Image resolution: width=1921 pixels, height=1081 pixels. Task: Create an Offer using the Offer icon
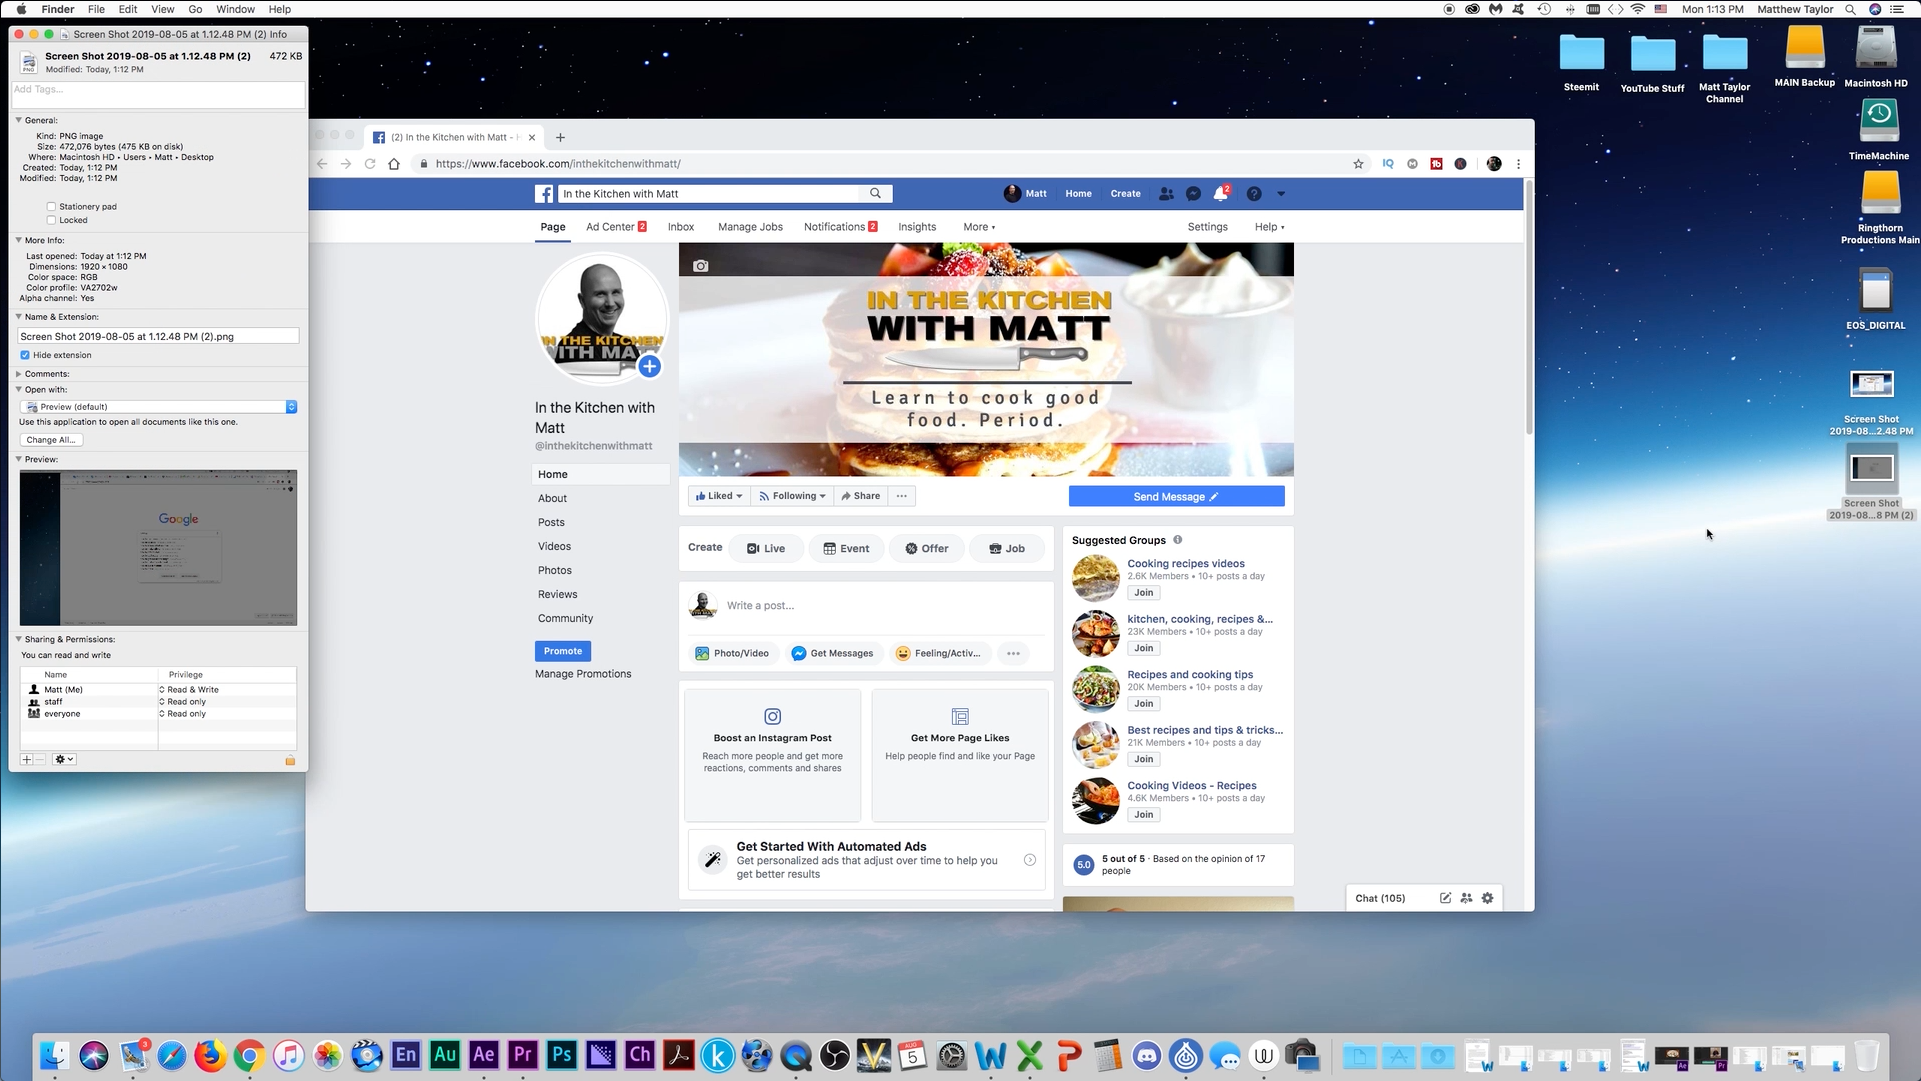[x=926, y=548]
